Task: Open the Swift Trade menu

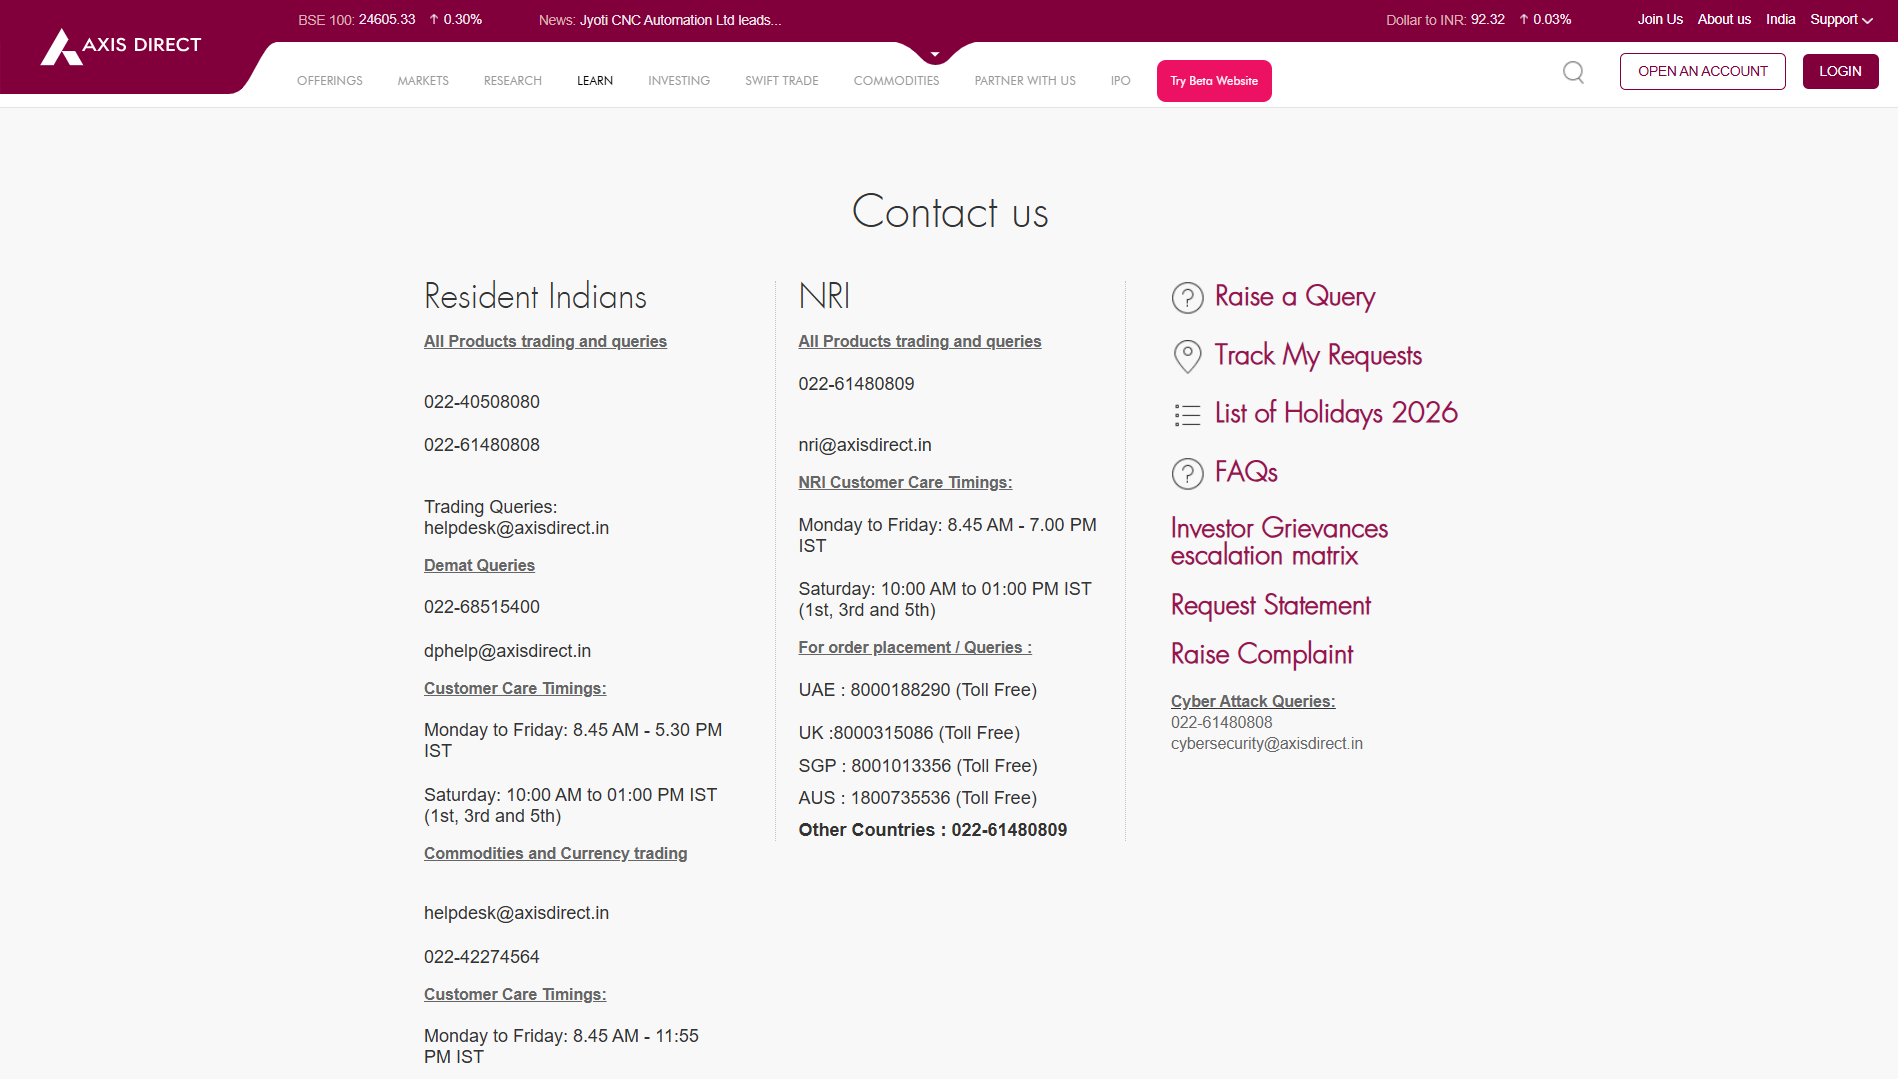Action: [x=782, y=81]
